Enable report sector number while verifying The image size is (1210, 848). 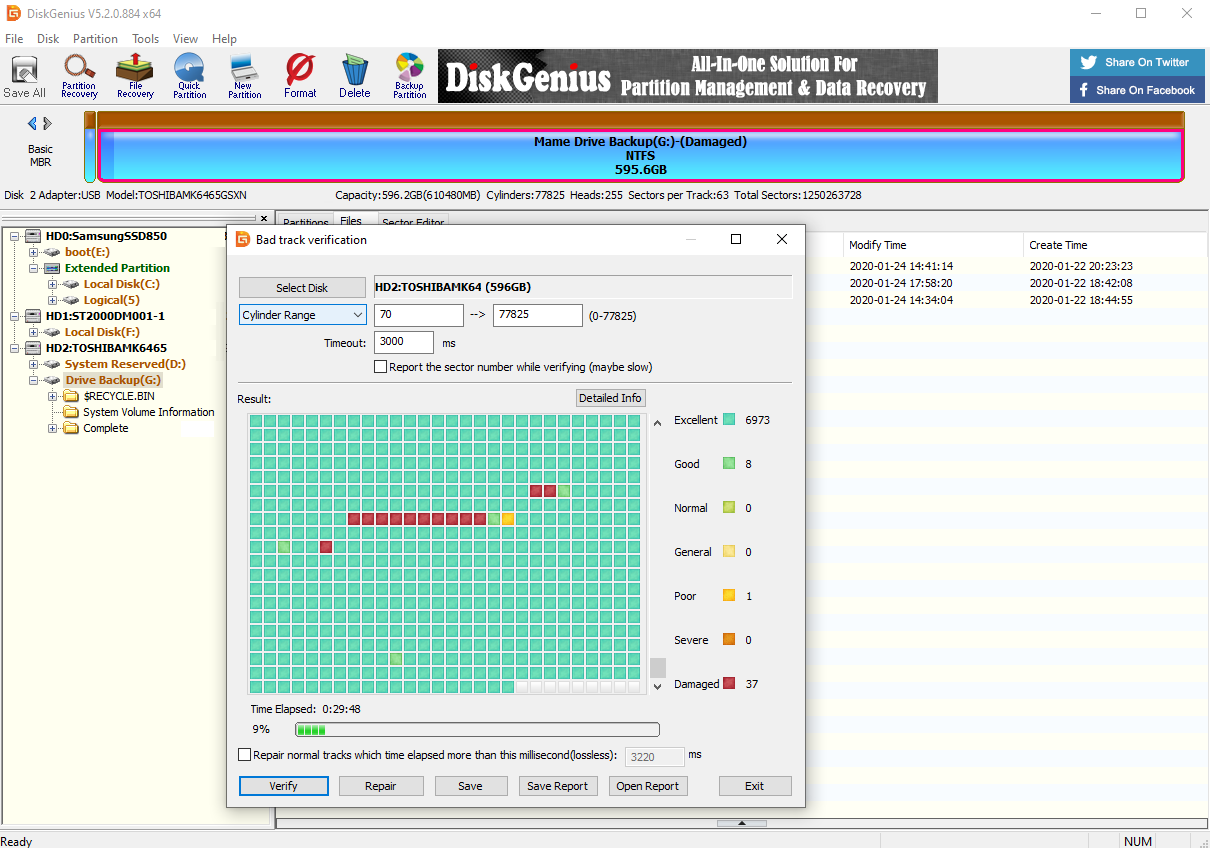click(x=380, y=367)
